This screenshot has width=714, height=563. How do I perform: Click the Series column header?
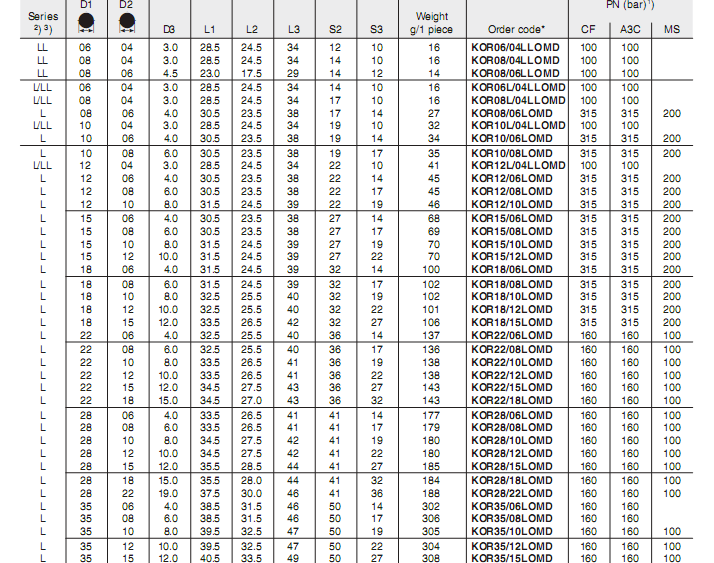click(41, 17)
